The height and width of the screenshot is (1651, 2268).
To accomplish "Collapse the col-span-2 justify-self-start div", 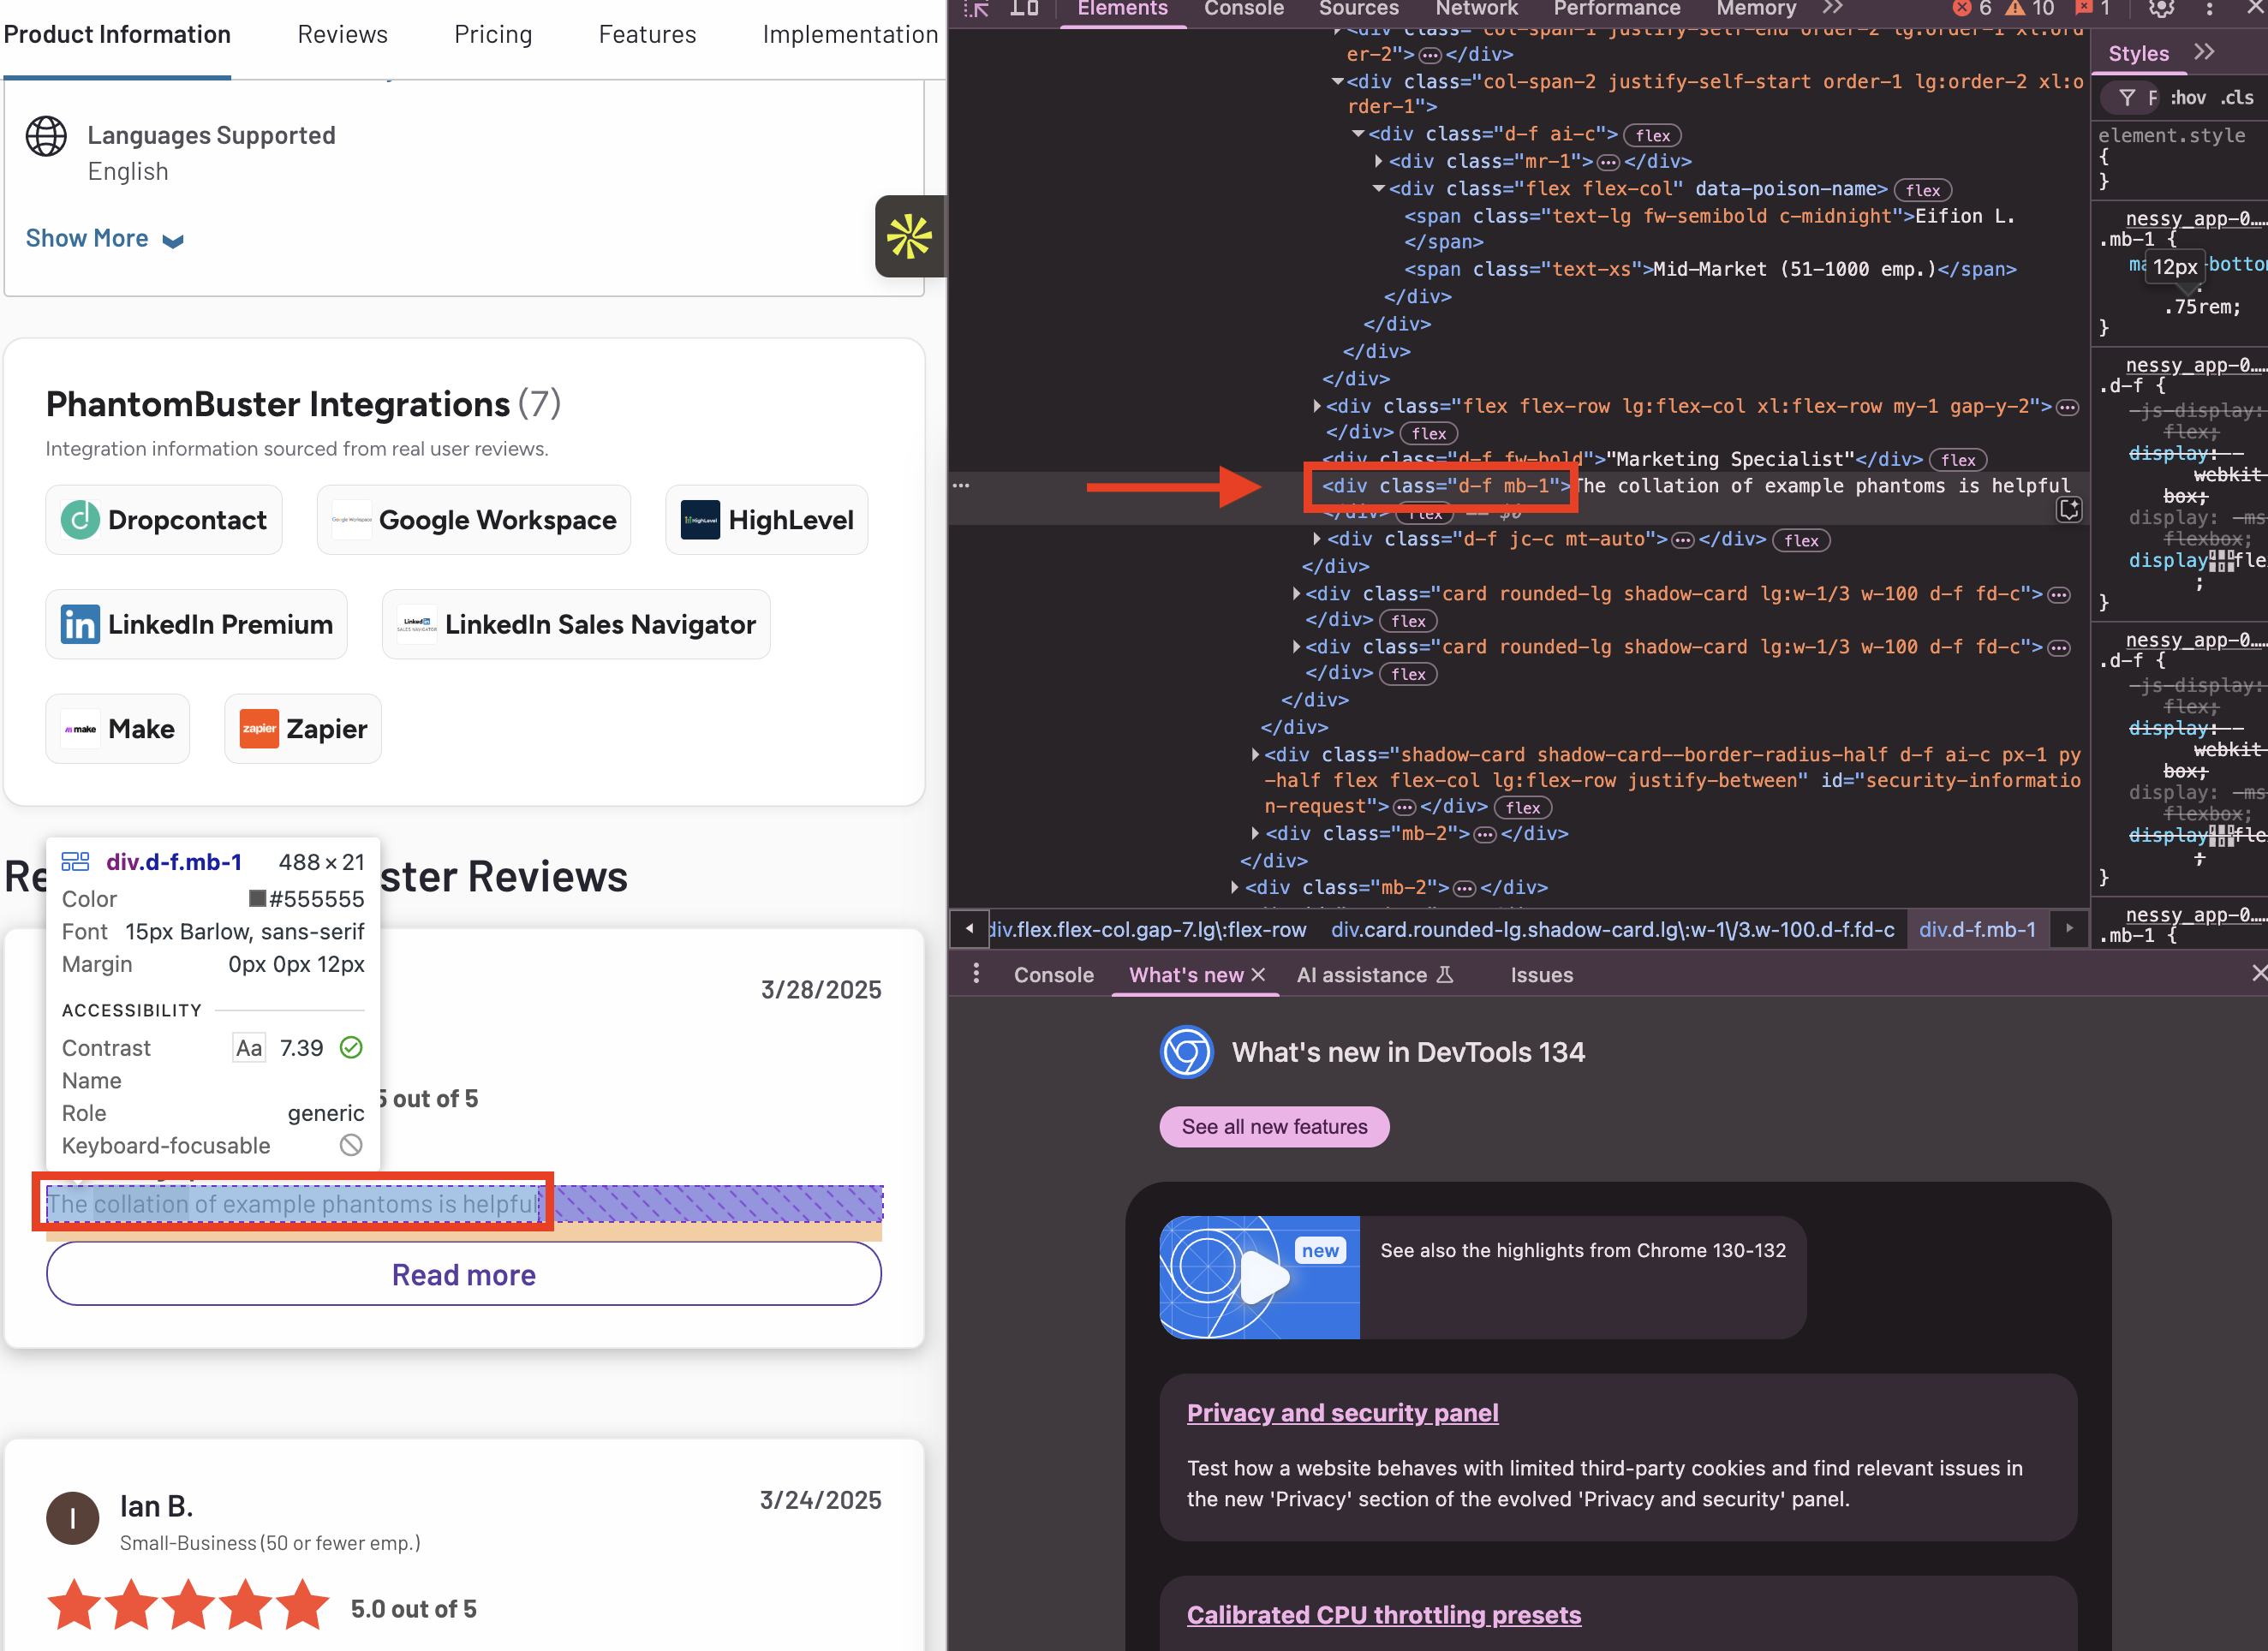I will [x=1337, y=82].
